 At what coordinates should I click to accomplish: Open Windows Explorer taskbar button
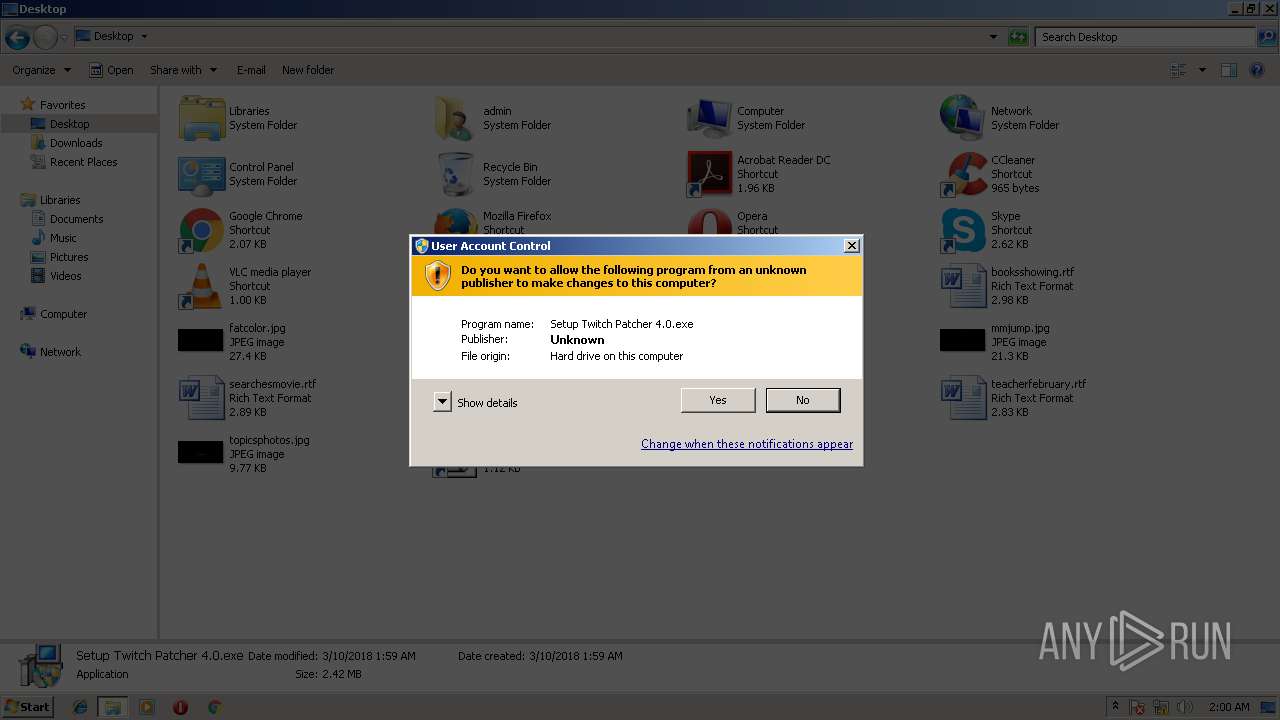(113, 707)
